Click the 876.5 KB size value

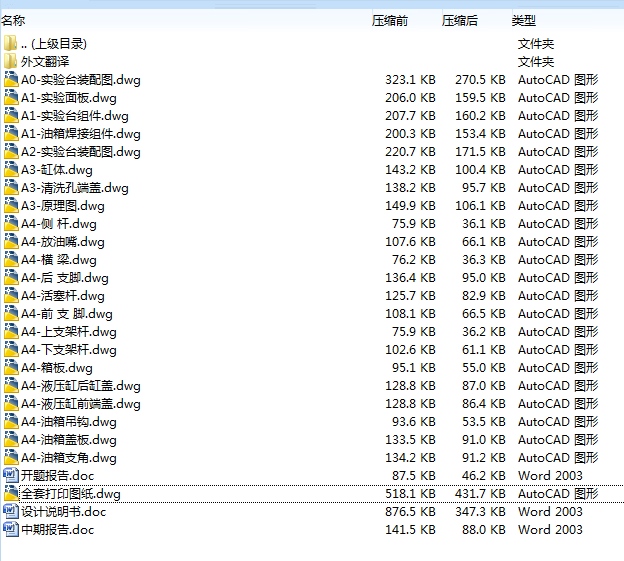click(x=410, y=511)
